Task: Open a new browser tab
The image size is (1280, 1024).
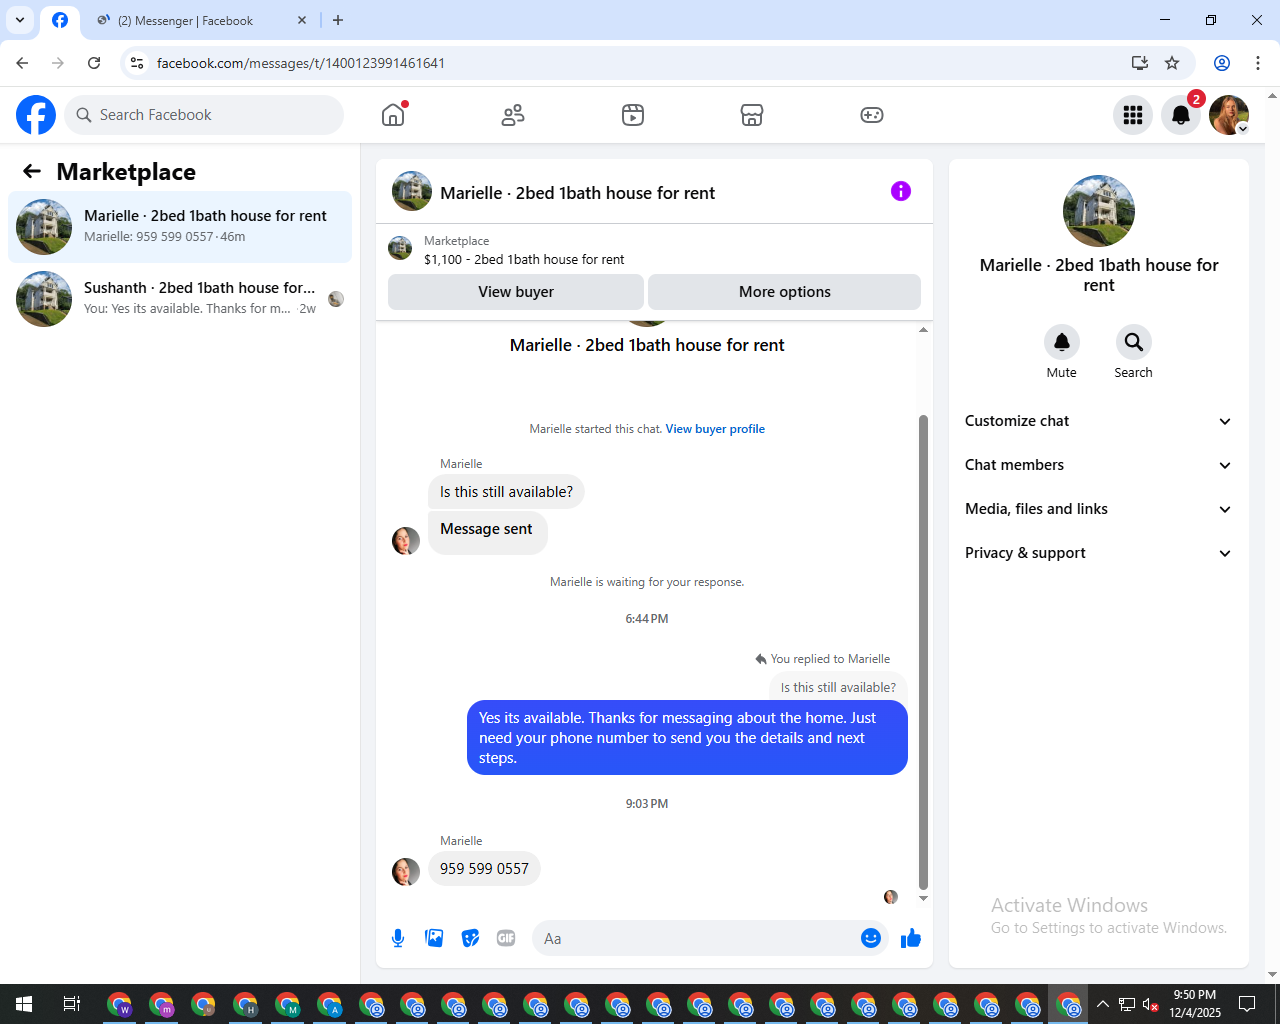Action: tap(338, 20)
